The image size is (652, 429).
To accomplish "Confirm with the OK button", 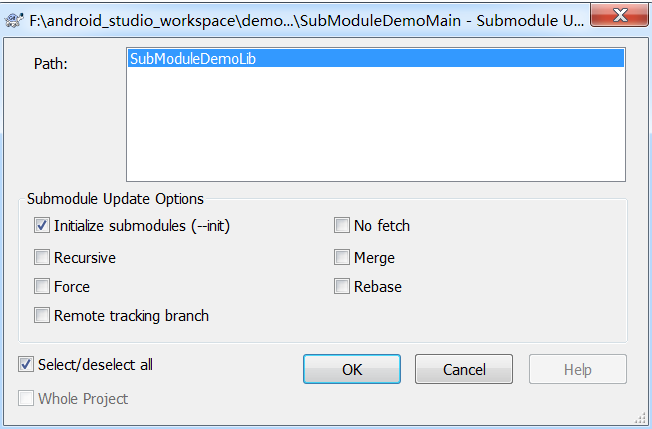I will 352,369.
